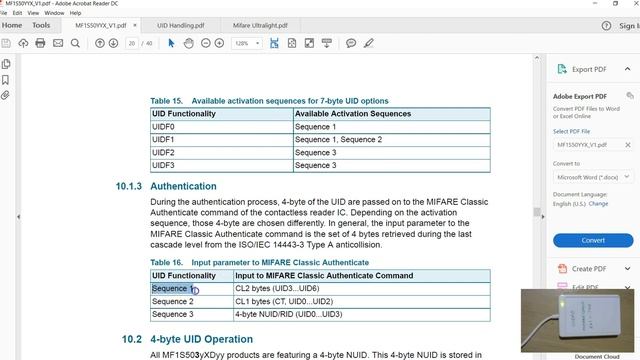Viewport: 640px width, 360px height.
Task: Click the Change language link
Action: pos(598,204)
